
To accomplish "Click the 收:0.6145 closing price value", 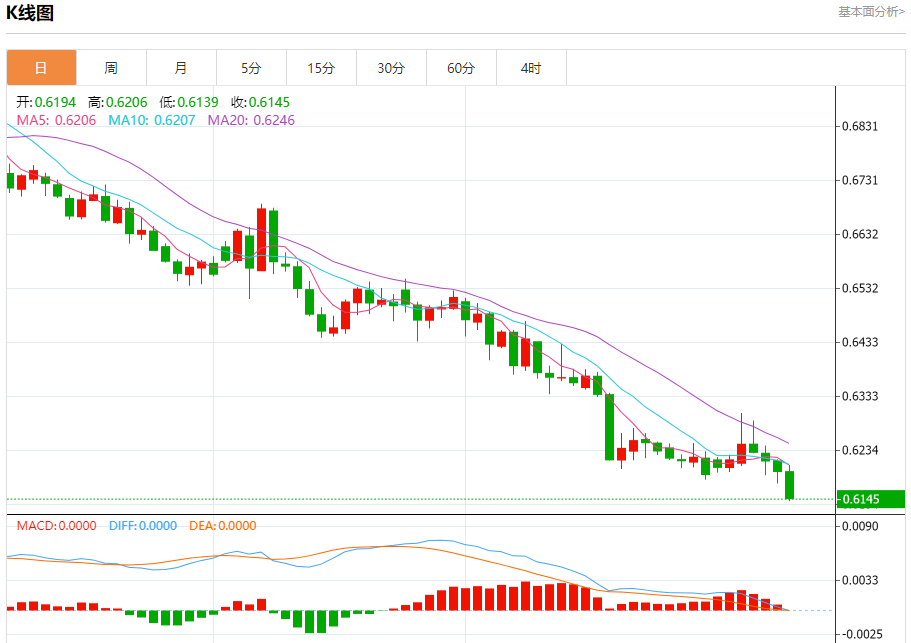I will coord(260,102).
